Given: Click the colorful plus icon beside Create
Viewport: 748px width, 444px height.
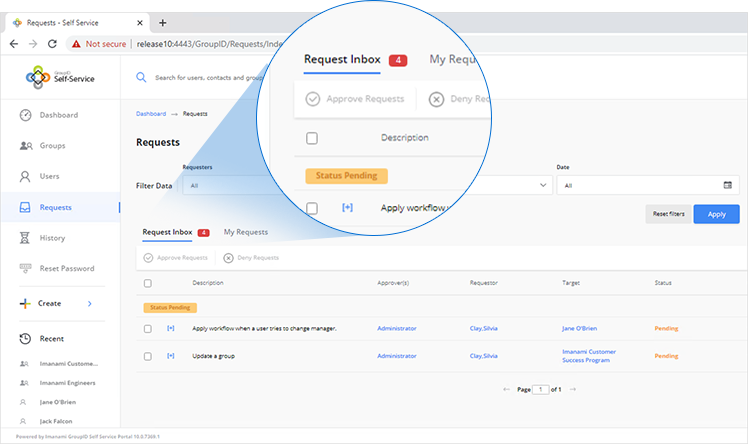Looking at the screenshot, I should 25,303.
